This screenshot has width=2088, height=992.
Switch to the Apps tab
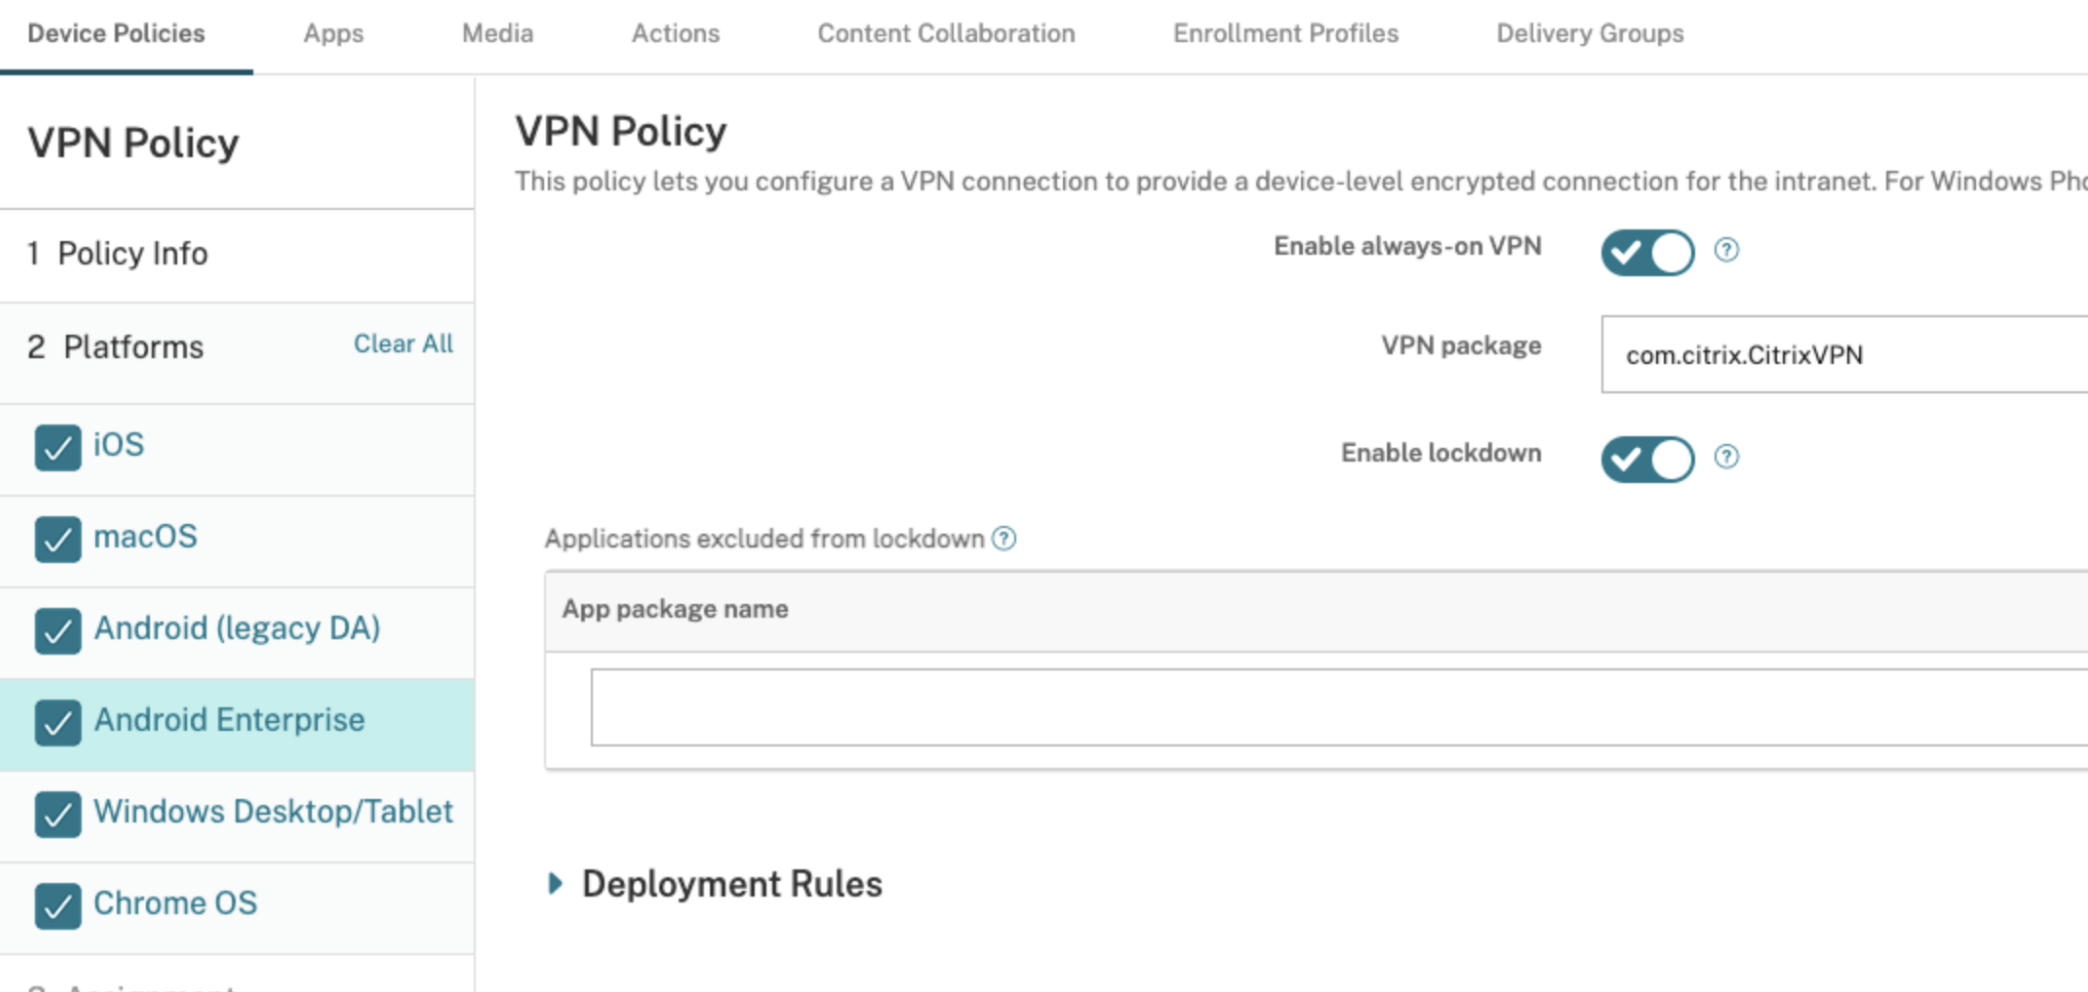(333, 34)
